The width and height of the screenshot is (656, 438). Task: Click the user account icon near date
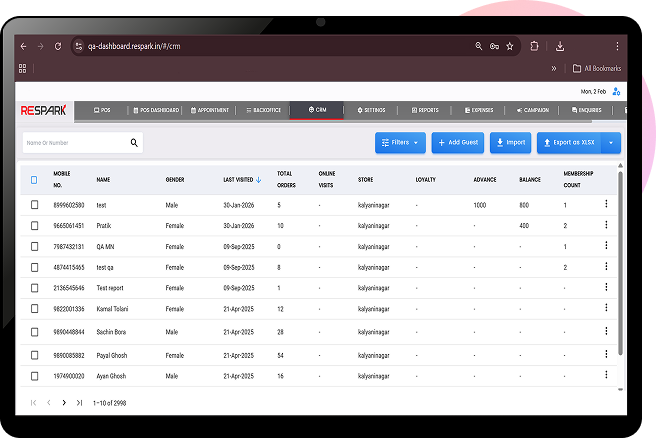point(615,92)
